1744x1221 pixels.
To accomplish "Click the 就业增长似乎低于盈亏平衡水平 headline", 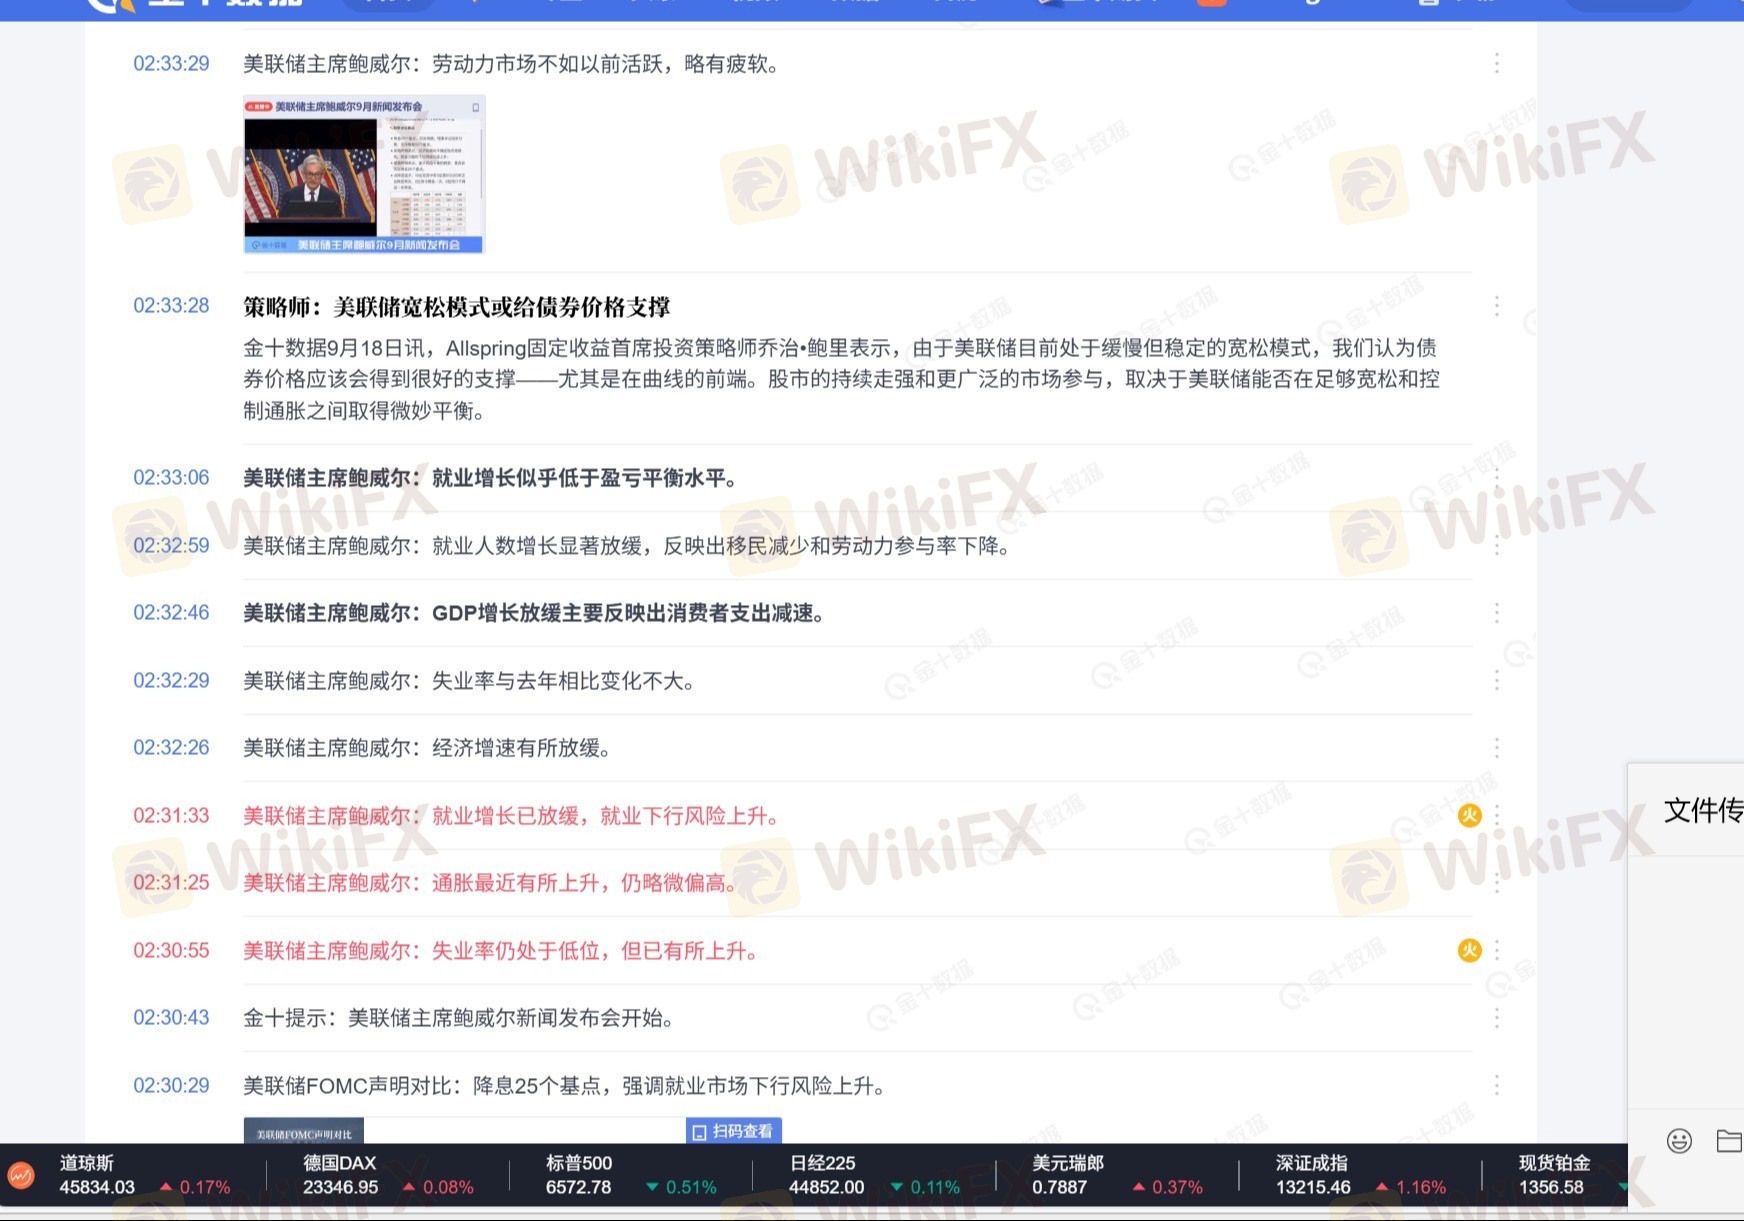I will tap(491, 478).
